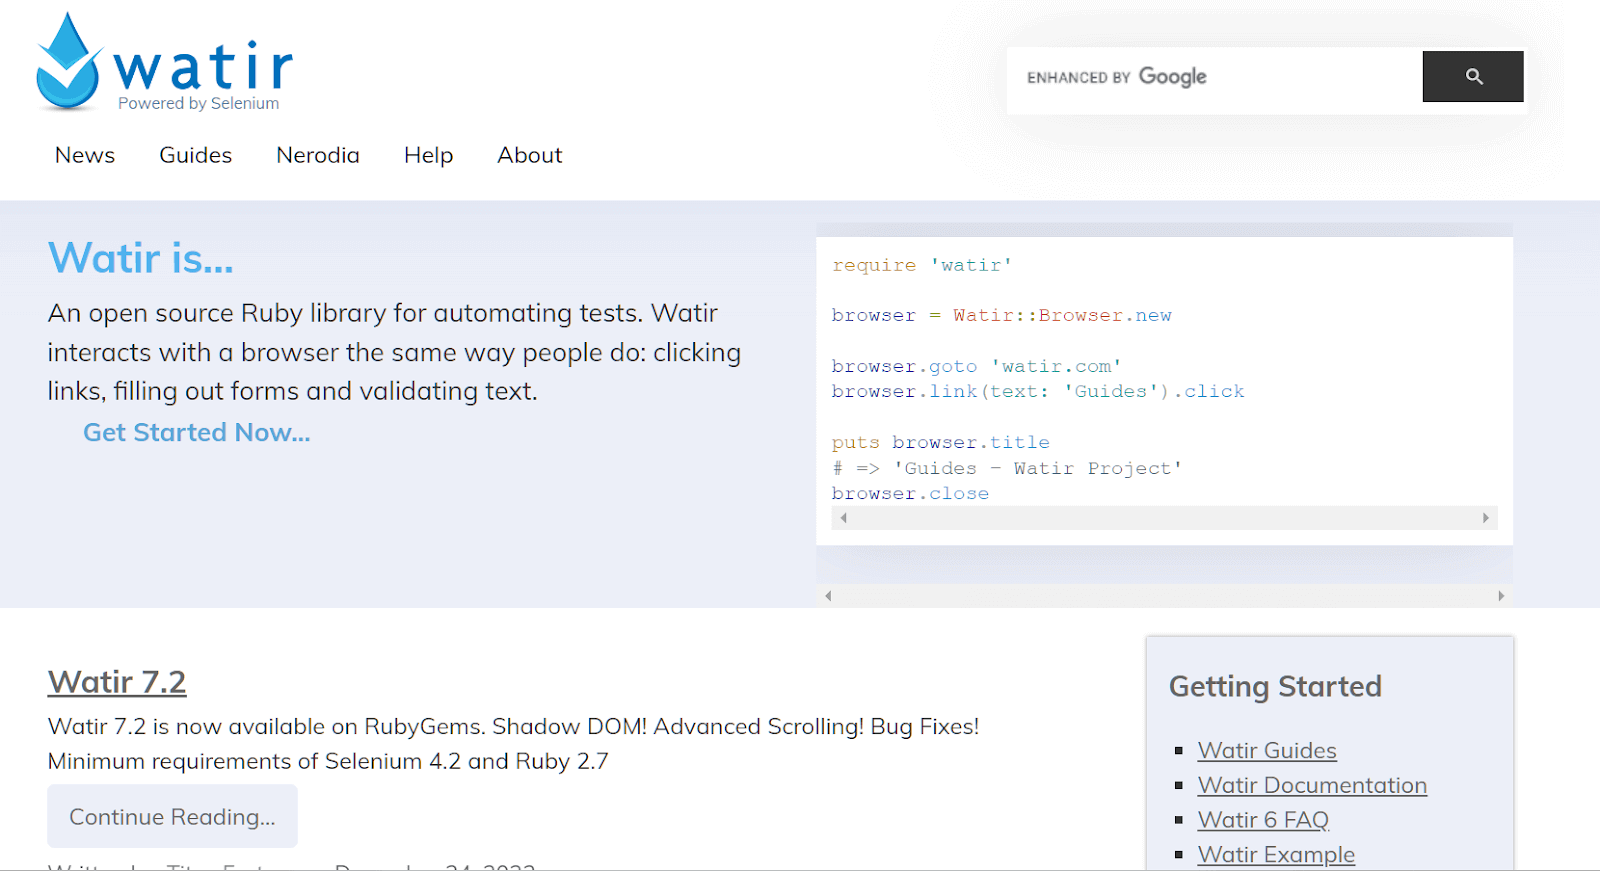Click the code block horizontal scrollbar track

pyautogui.click(x=1164, y=518)
